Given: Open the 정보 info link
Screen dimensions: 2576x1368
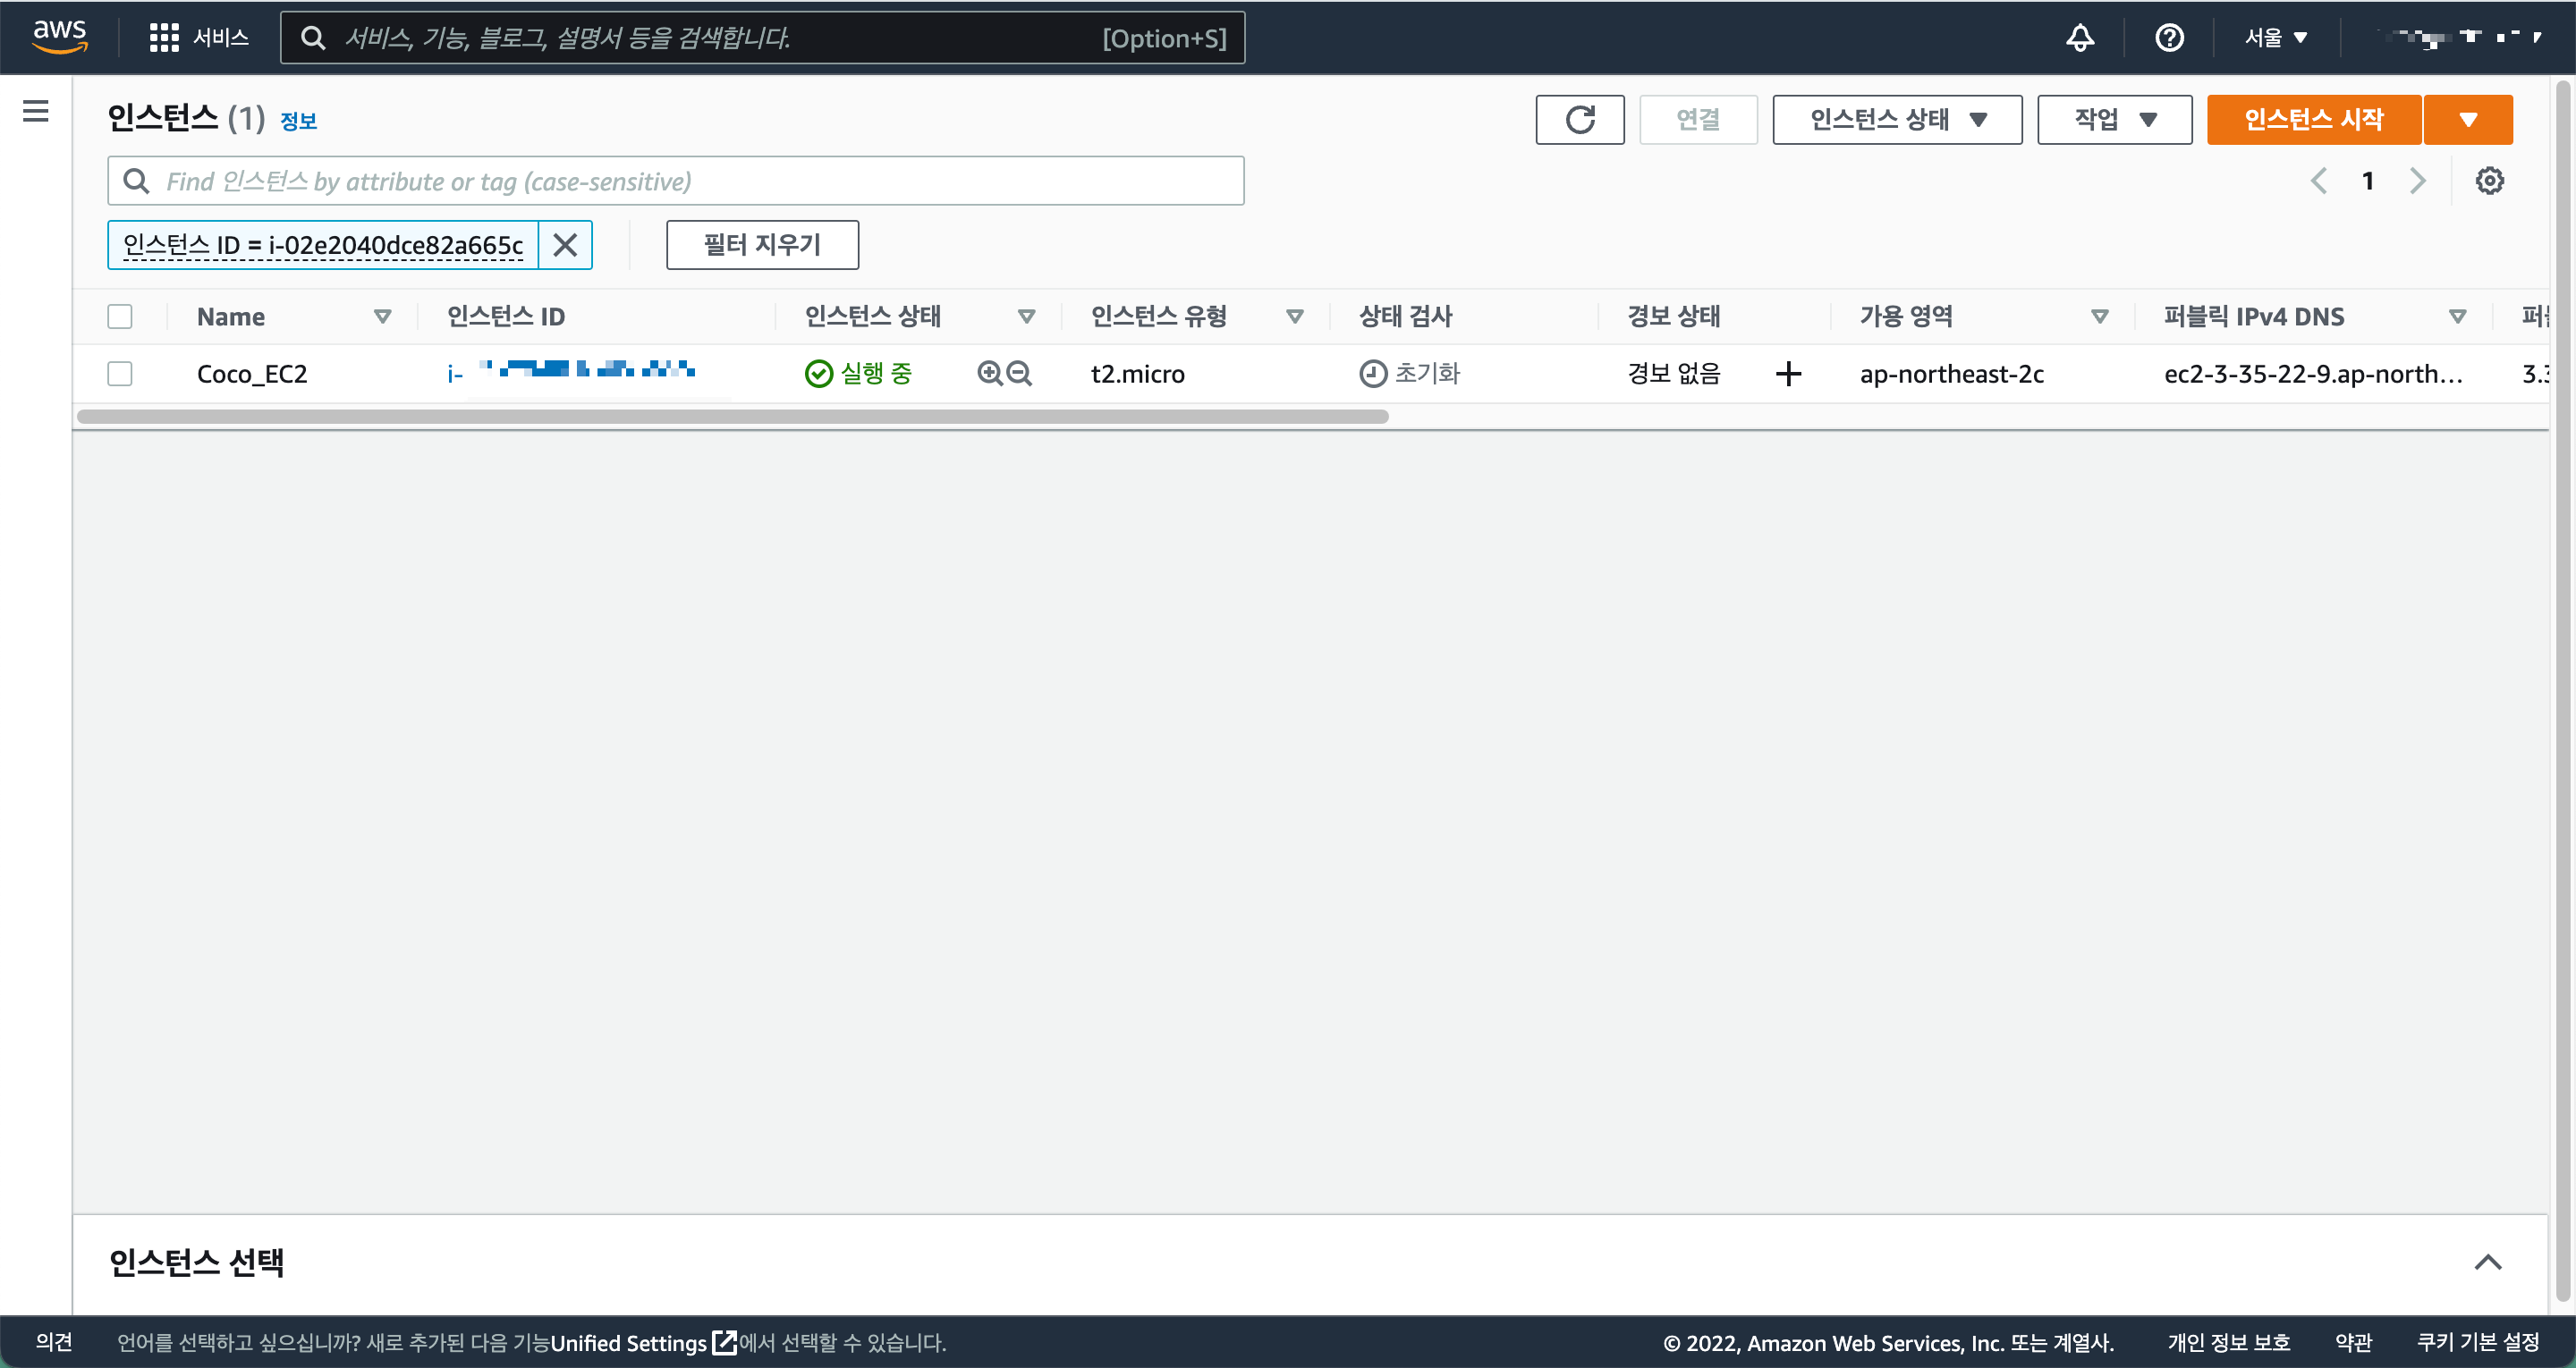Looking at the screenshot, I should [x=298, y=121].
